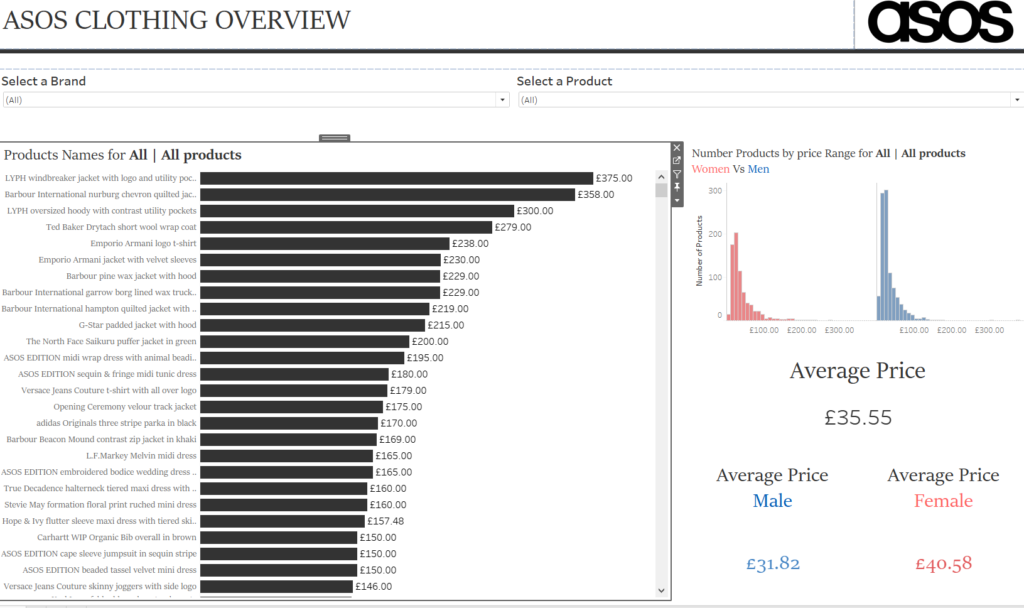
Task: Click the £358.00 price label
Action: [596, 195]
